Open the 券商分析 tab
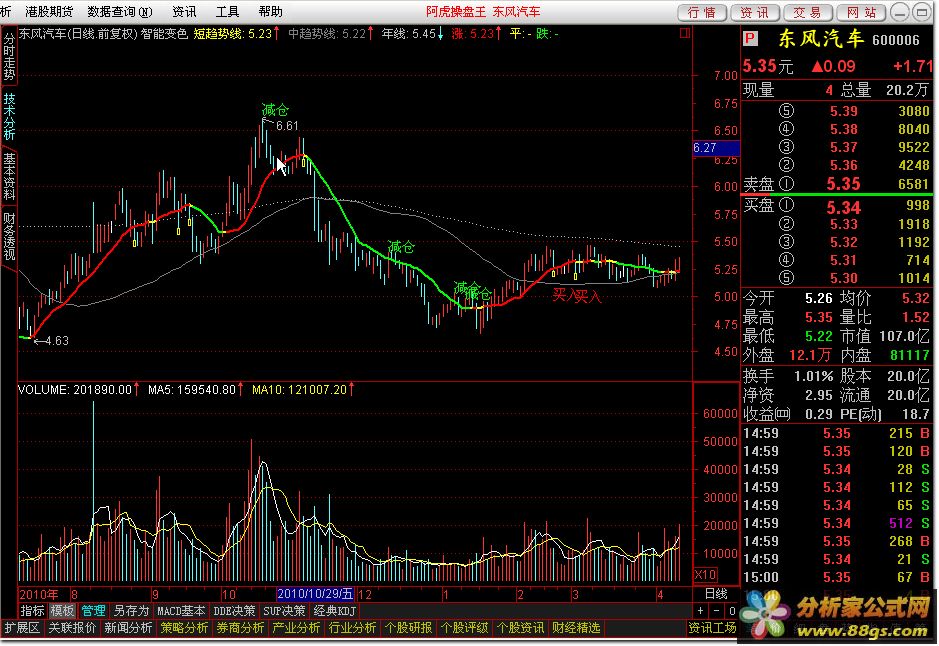Screen dimensions: 939x646 [240, 627]
